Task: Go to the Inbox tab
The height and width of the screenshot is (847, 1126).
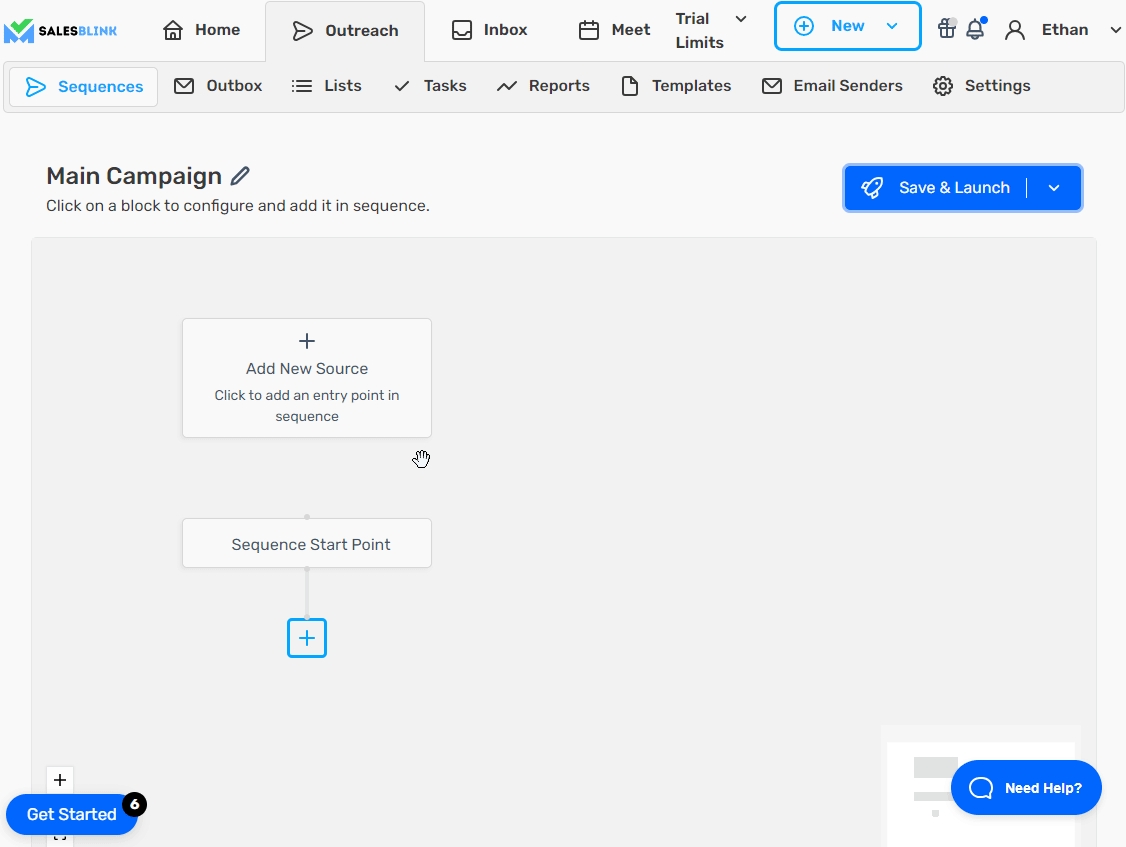Action: coord(489,30)
